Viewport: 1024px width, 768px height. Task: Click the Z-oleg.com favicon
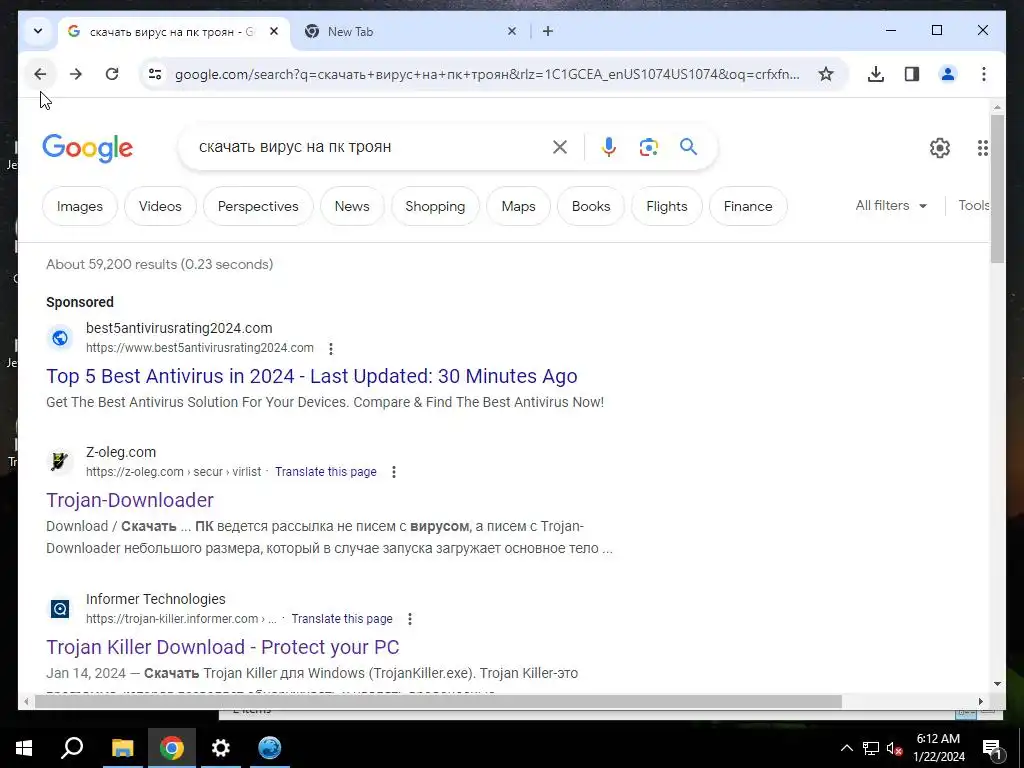pos(59,461)
